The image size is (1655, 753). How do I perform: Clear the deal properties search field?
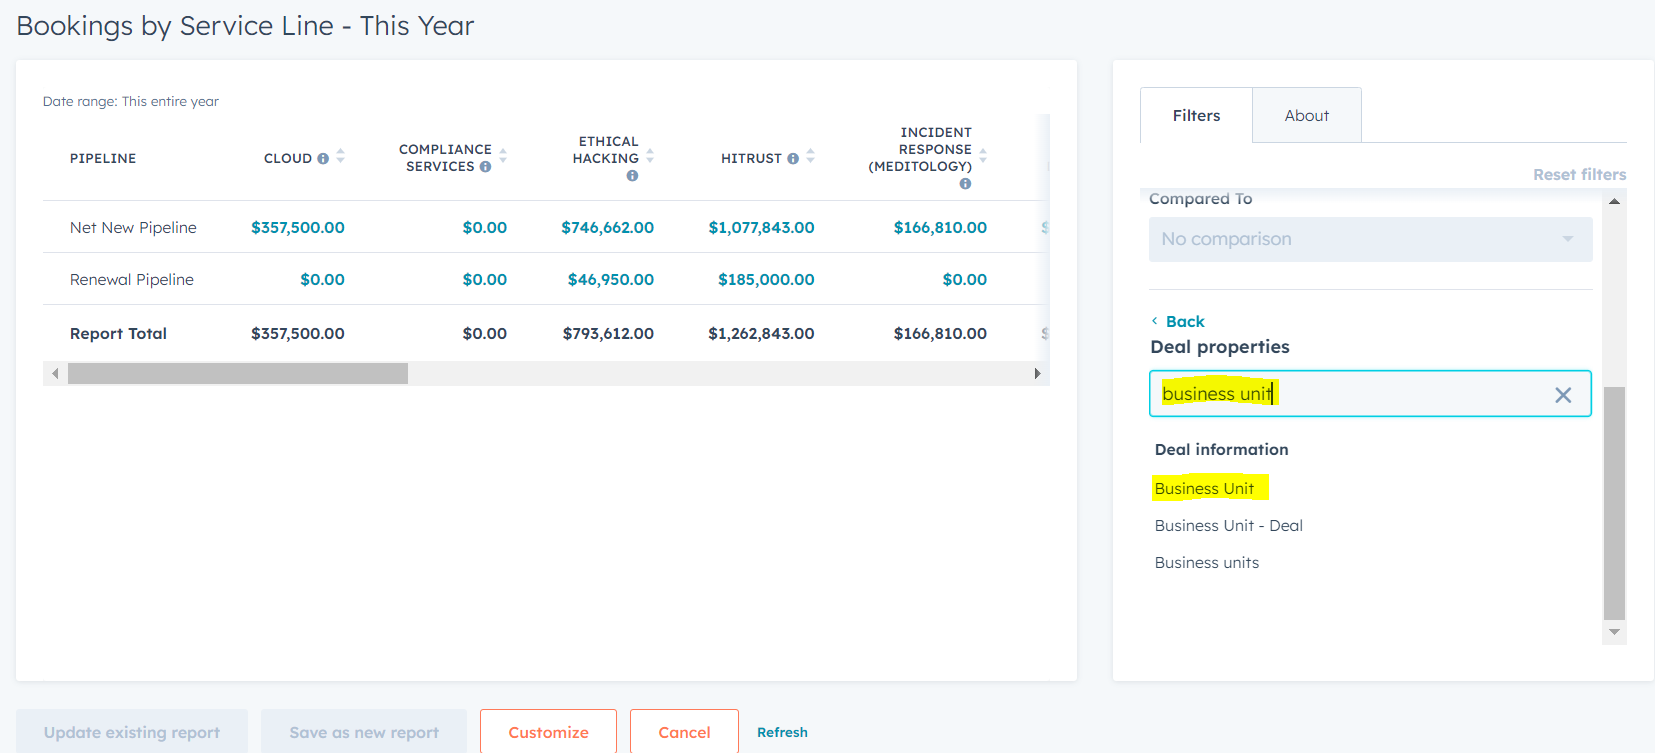tap(1563, 395)
